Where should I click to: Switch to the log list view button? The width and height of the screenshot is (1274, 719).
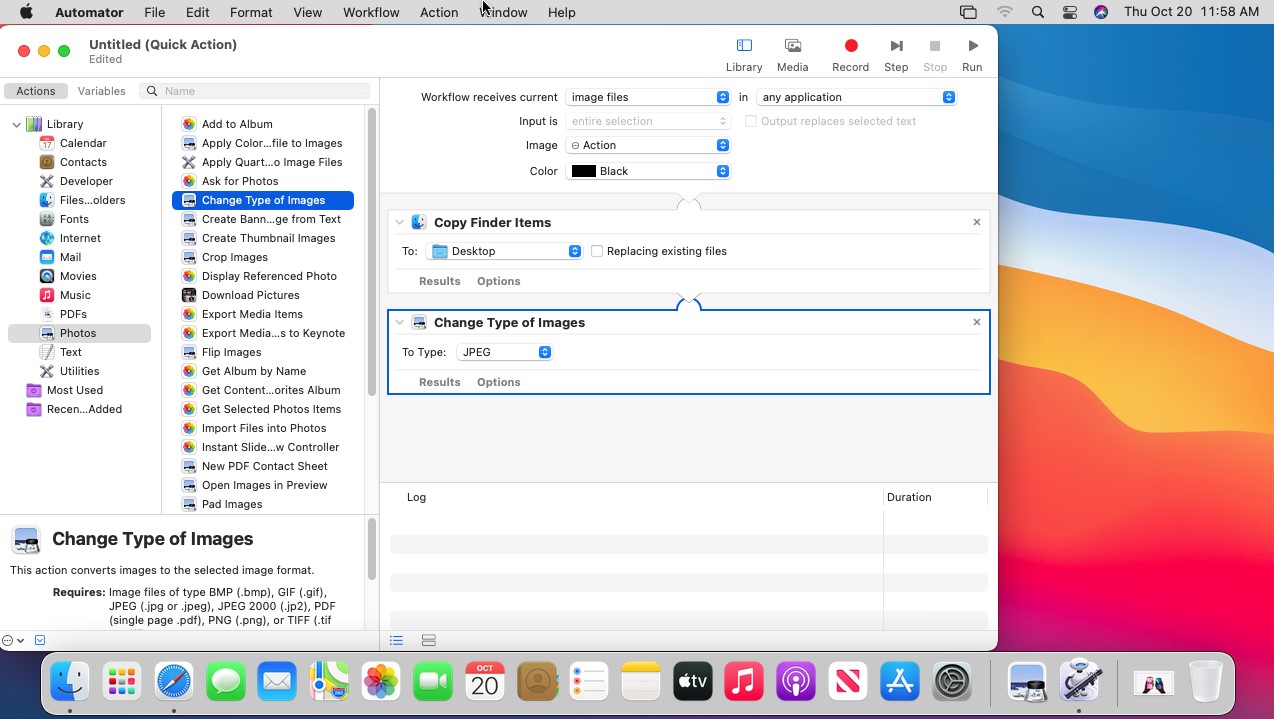click(x=396, y=640)
